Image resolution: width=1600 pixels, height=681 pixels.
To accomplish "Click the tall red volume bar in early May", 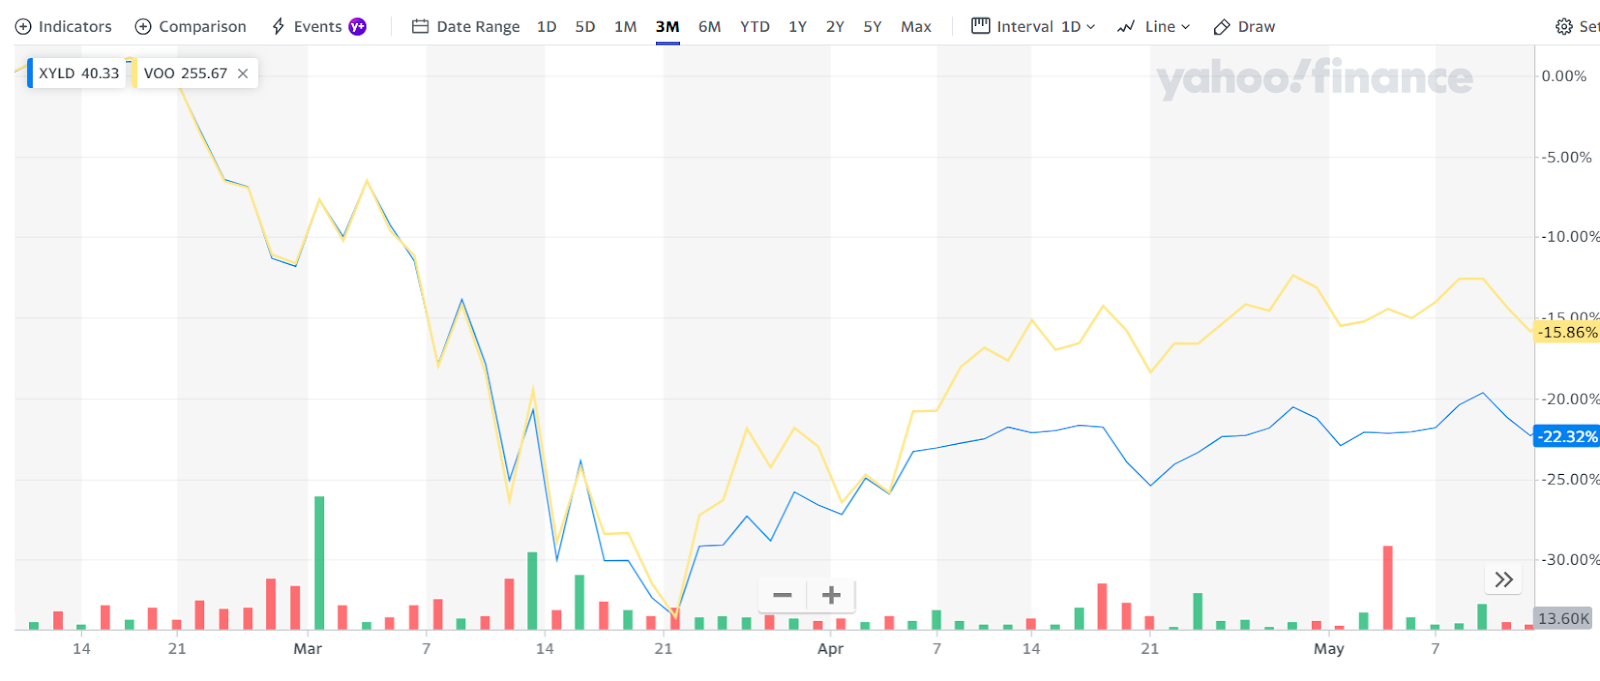I will click(1388, 588).
